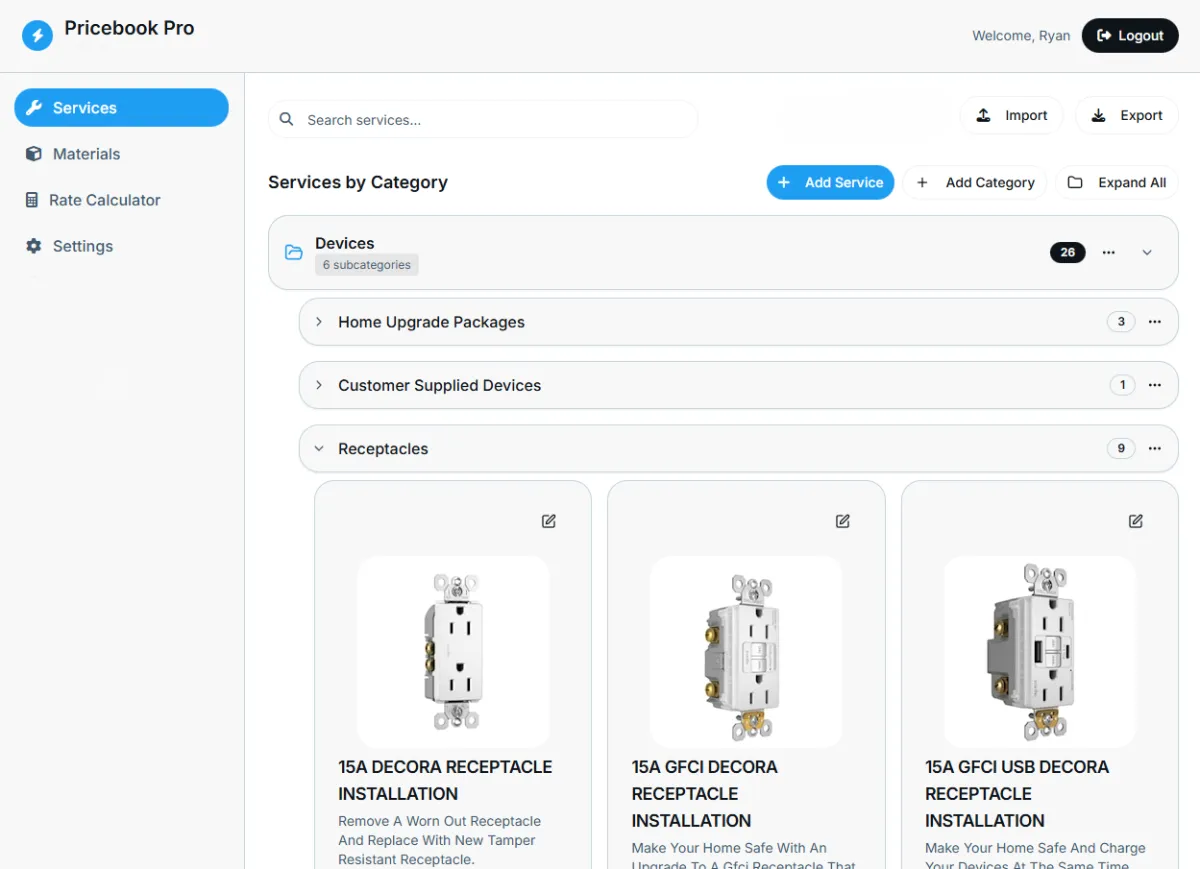
Task: Click Expand All categories button
Action: click(x=1117, y=183)
